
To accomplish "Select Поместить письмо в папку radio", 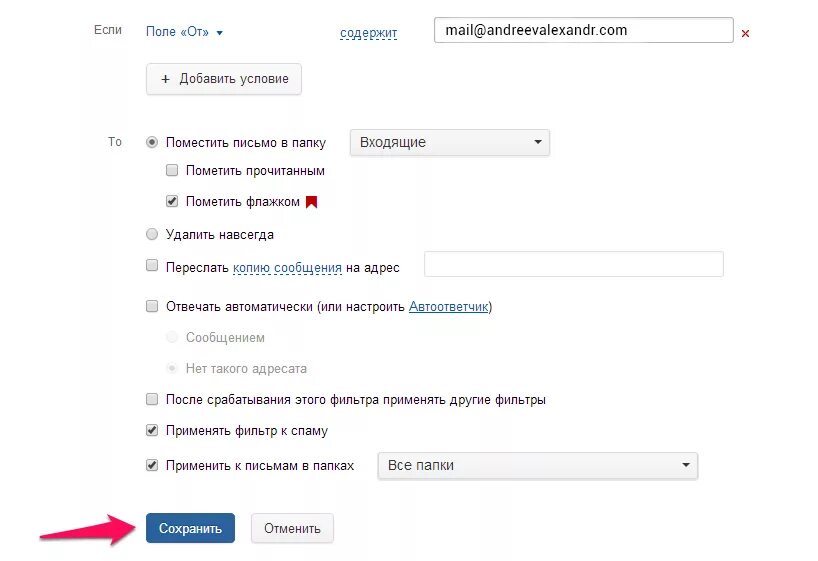I will [x=152, y=142].
